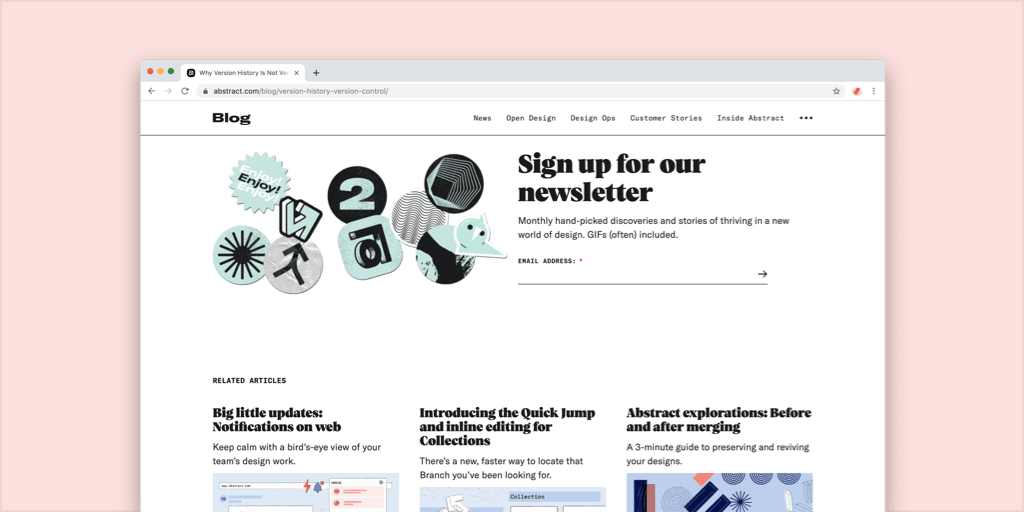Click the wavy line pattern circle sticker
This screenshot has height=512, width=1024.
(x=418, y=217)
